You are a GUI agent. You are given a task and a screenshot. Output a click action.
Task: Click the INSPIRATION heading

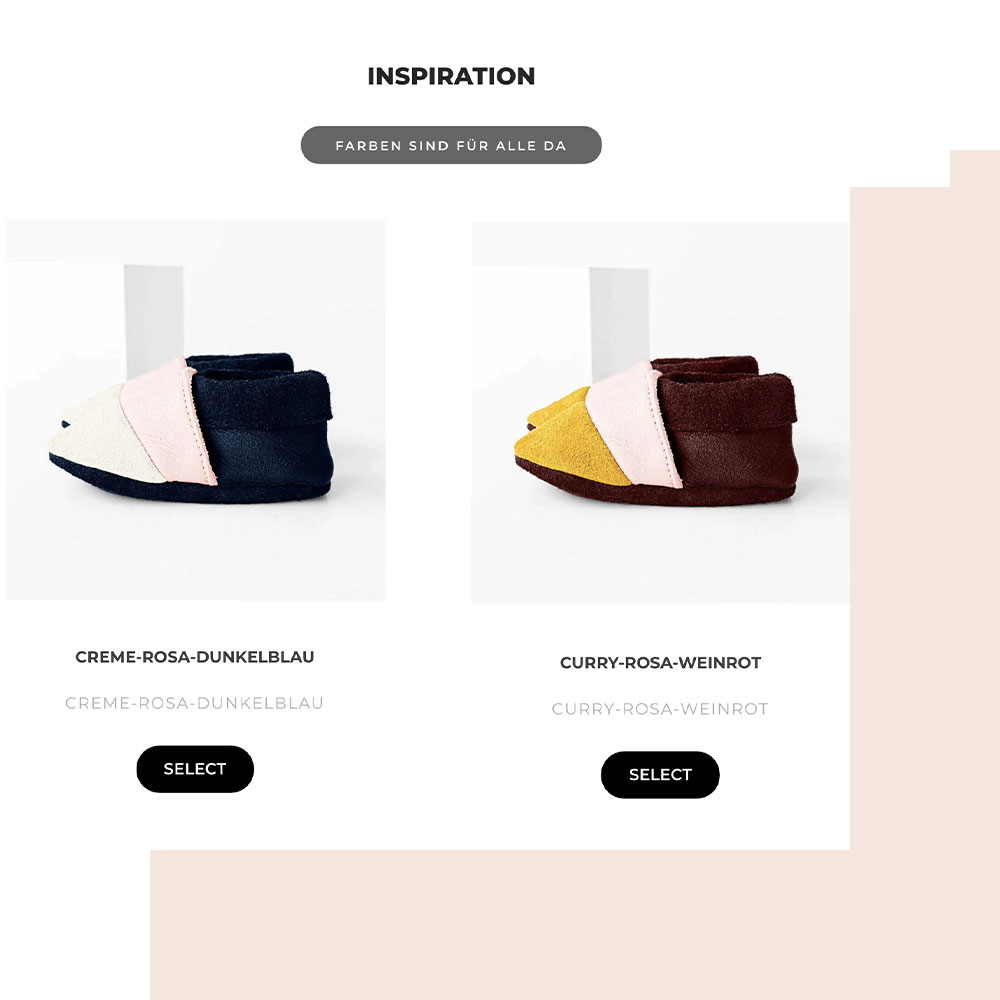(451, 76)
